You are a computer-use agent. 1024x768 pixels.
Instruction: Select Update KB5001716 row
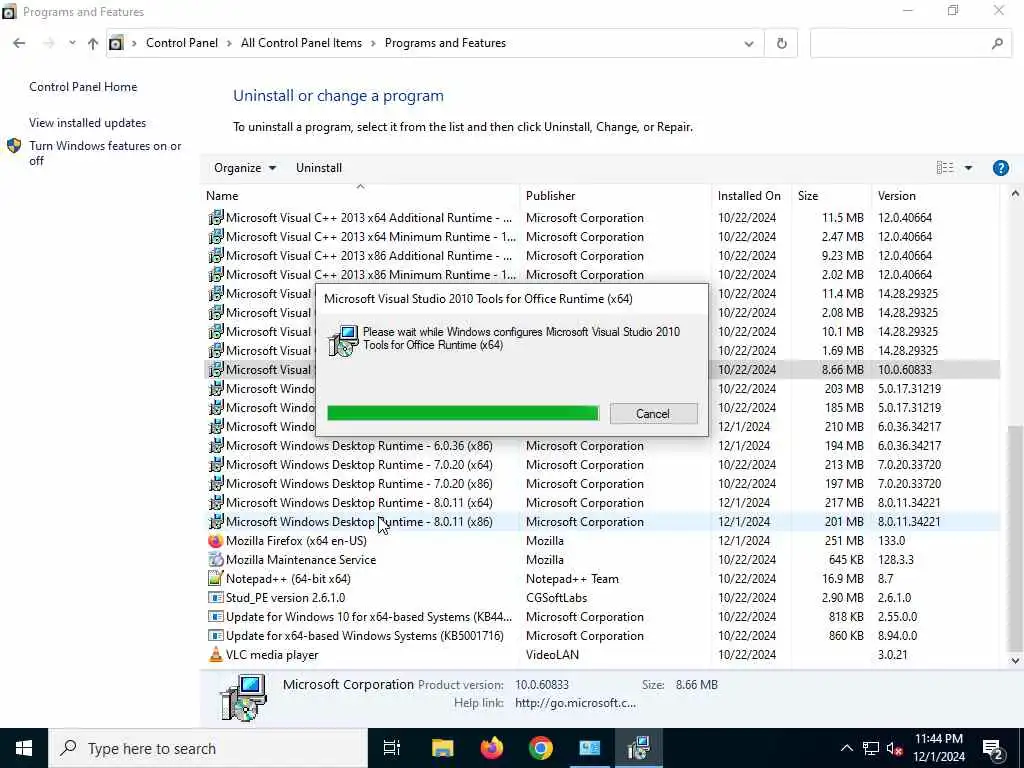[601, 635]
